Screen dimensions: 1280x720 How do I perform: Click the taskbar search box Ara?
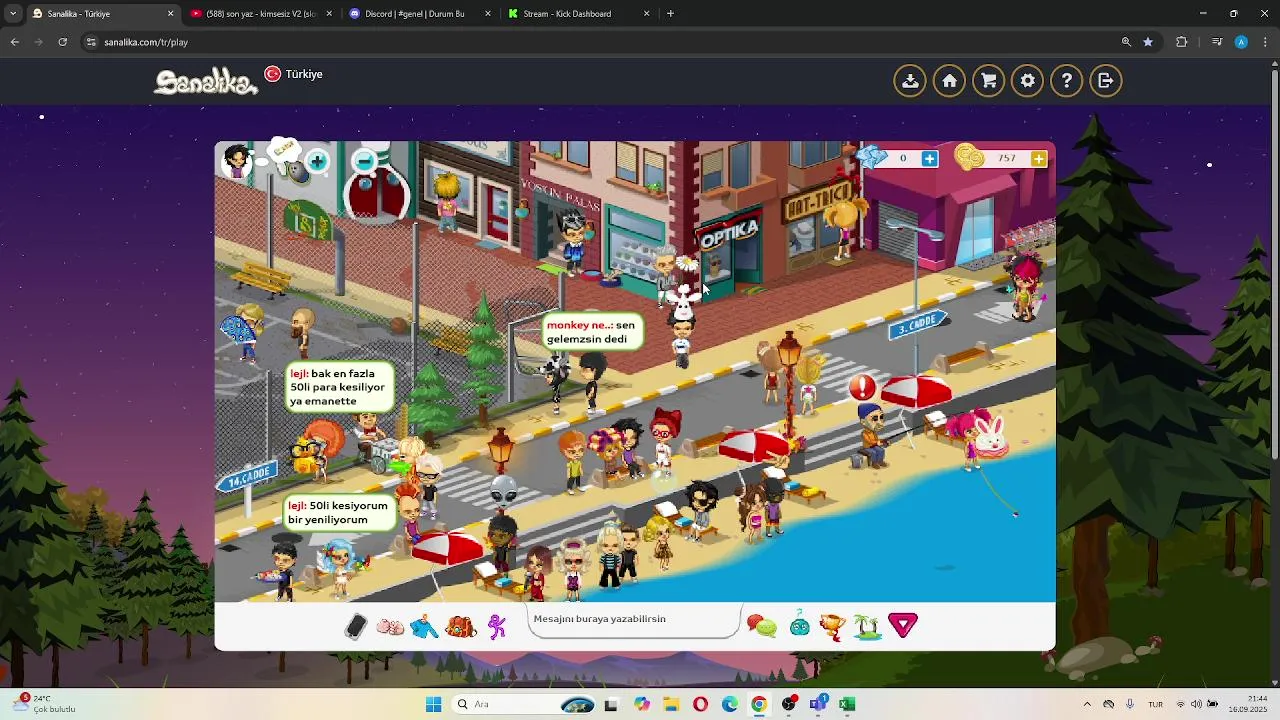tap(524, 704)
